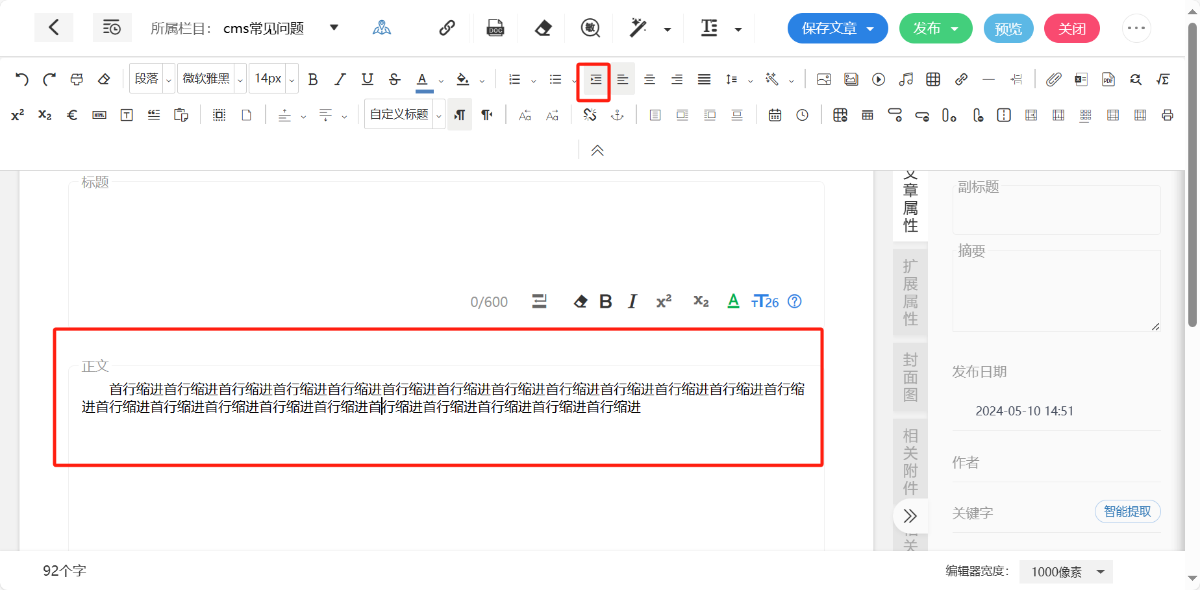Expand the 所属栏目 cms常见问题 dropdown
Image resolution: width=1200 pixels, height=590 pixels.
(x=334, y=28)
